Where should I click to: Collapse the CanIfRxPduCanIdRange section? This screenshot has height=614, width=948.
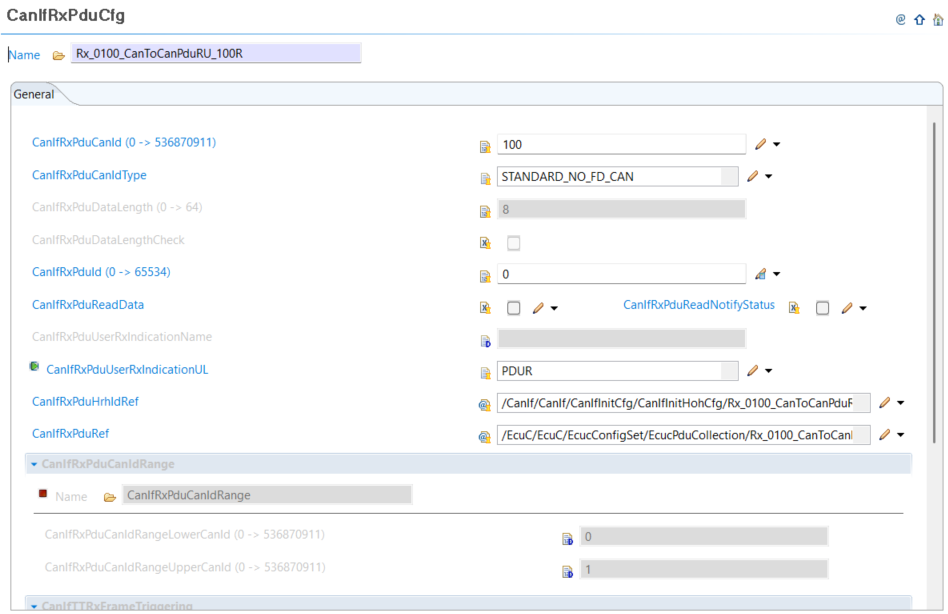(34, 464)
